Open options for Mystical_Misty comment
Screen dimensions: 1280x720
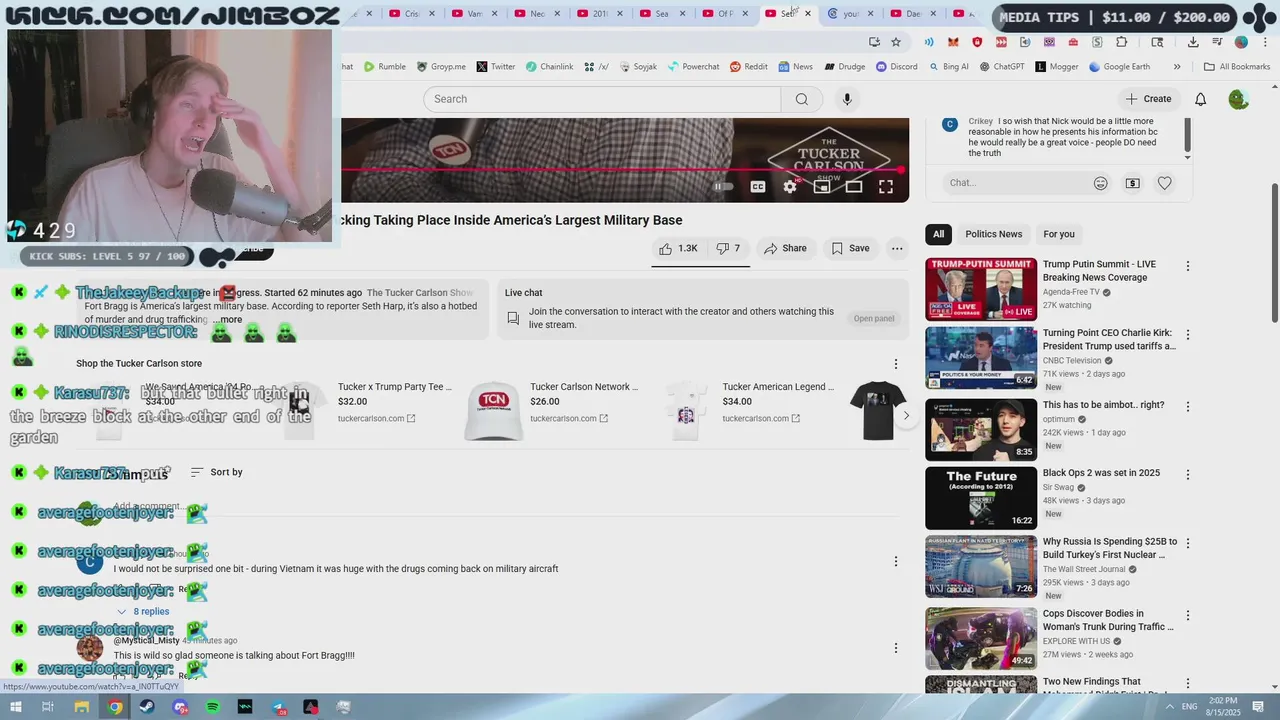tap(896, 648)
